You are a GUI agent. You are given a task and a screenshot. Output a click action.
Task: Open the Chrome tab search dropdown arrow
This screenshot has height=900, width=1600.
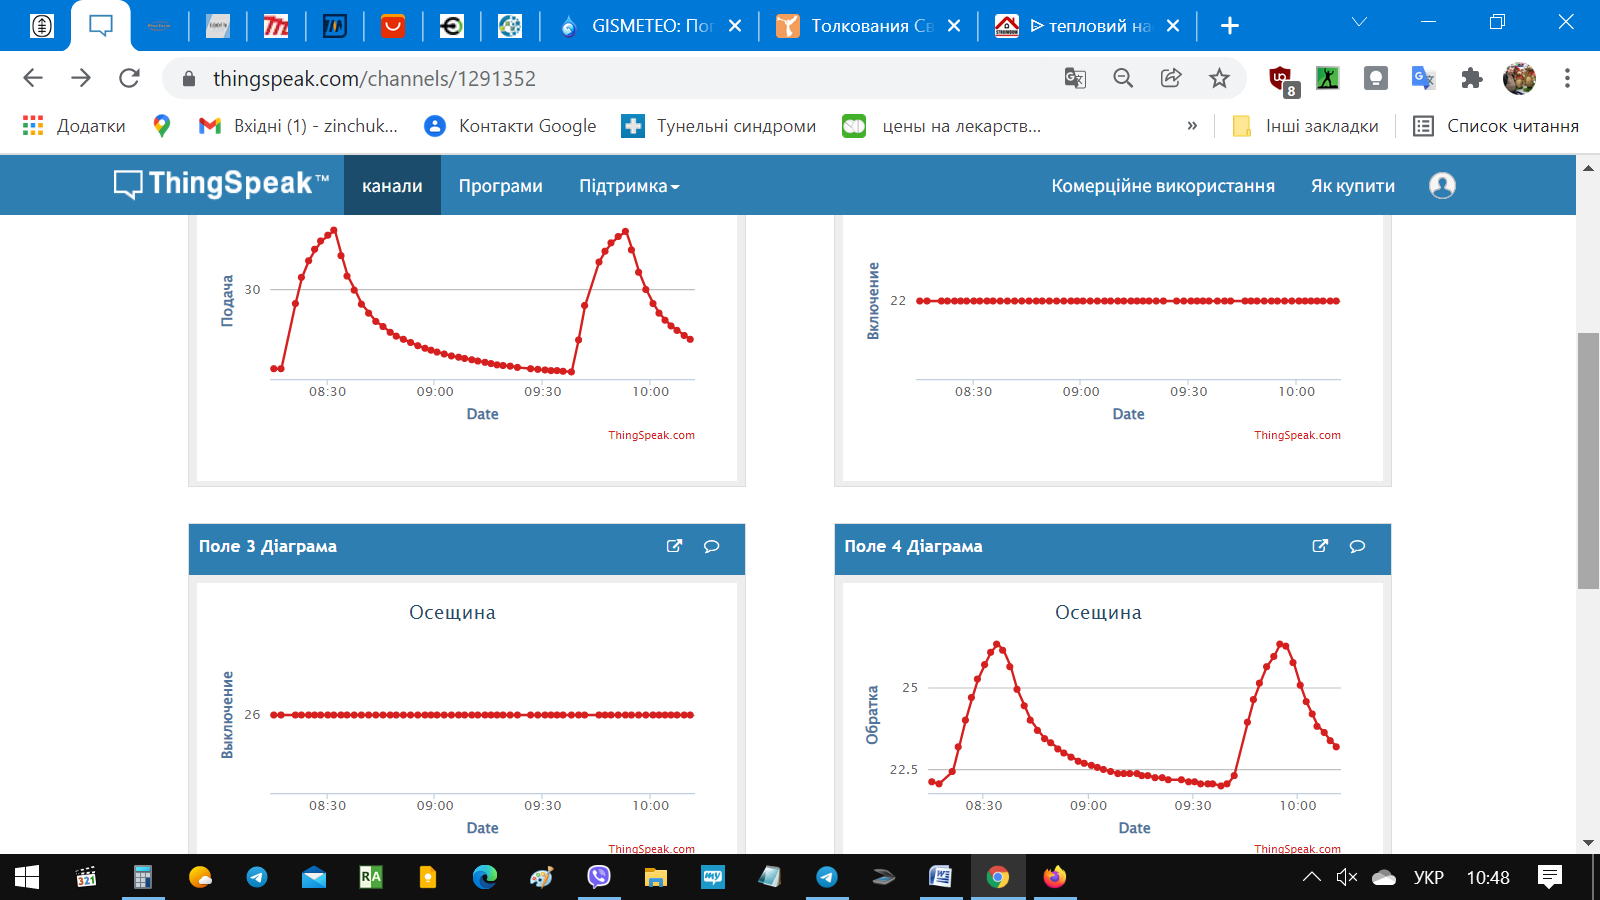1359,22
